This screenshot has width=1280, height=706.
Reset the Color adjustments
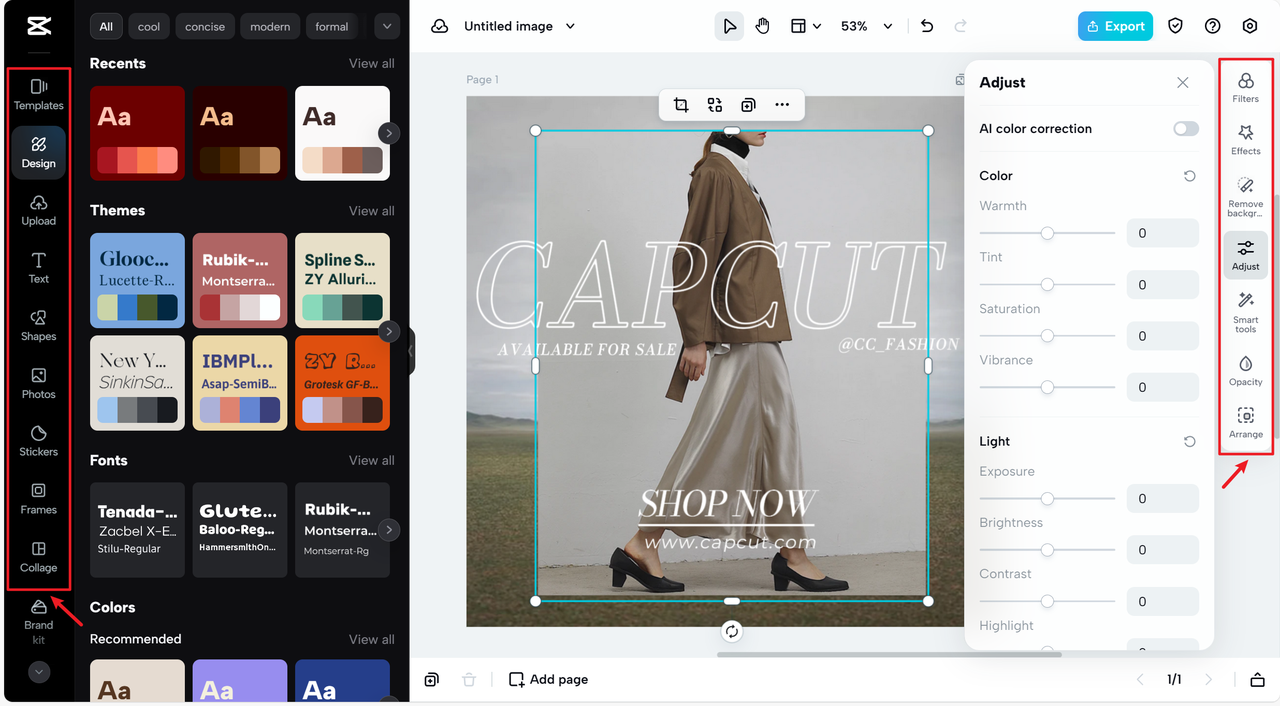coord(1189,176)
